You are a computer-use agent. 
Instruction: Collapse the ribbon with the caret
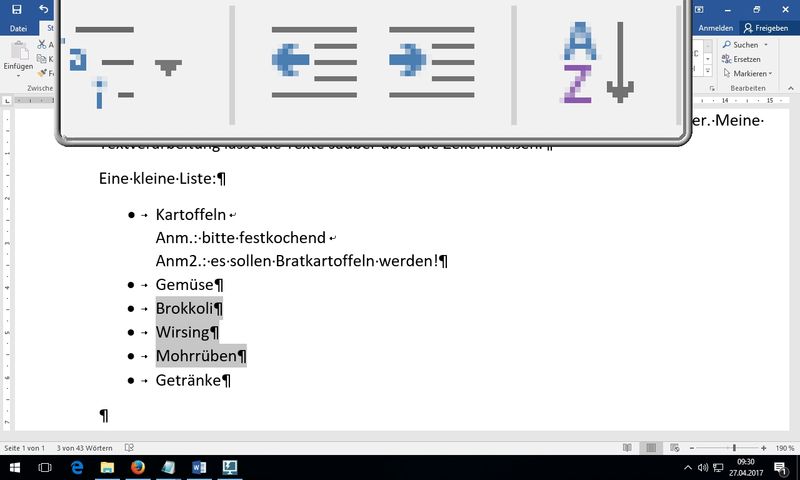[791, 88]
